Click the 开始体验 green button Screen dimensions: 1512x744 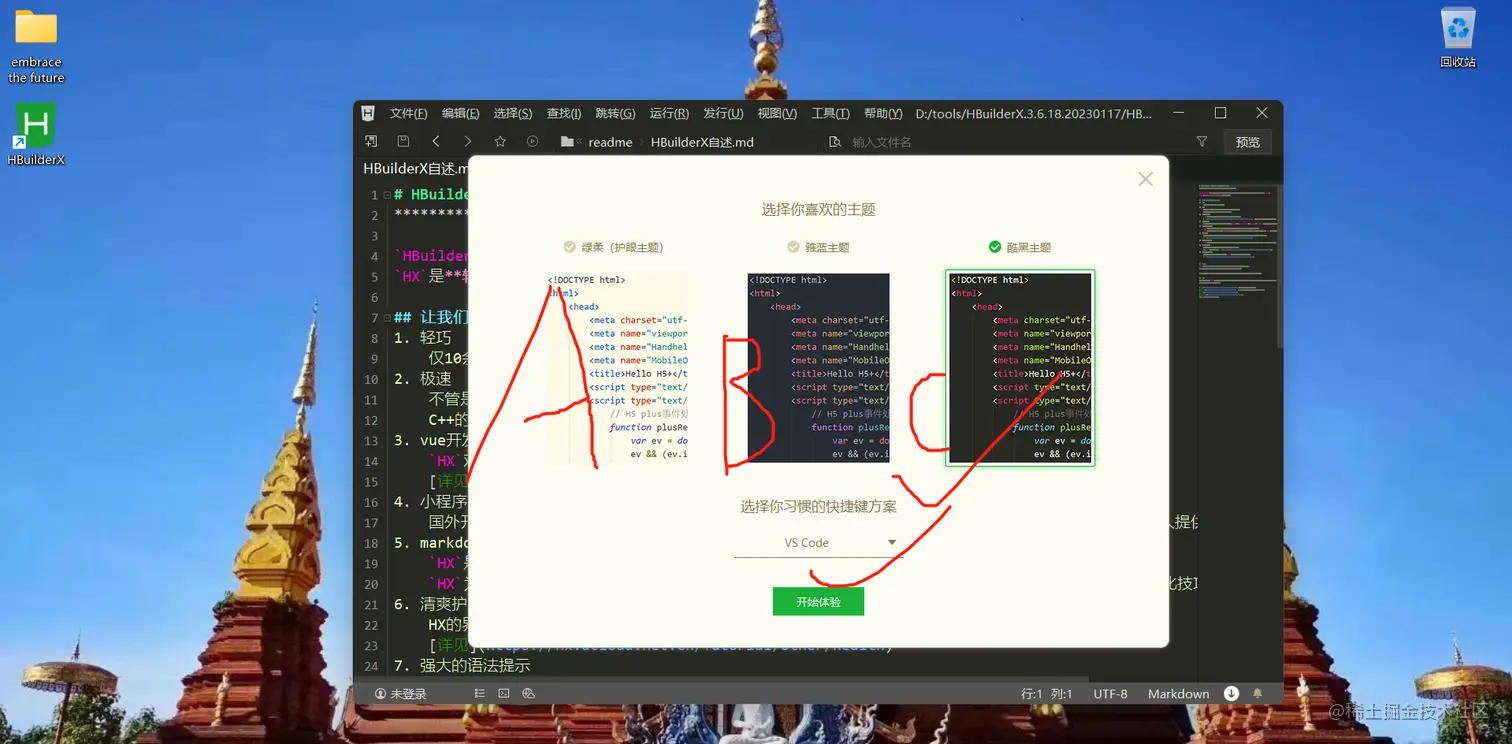(x=818, y=602)
